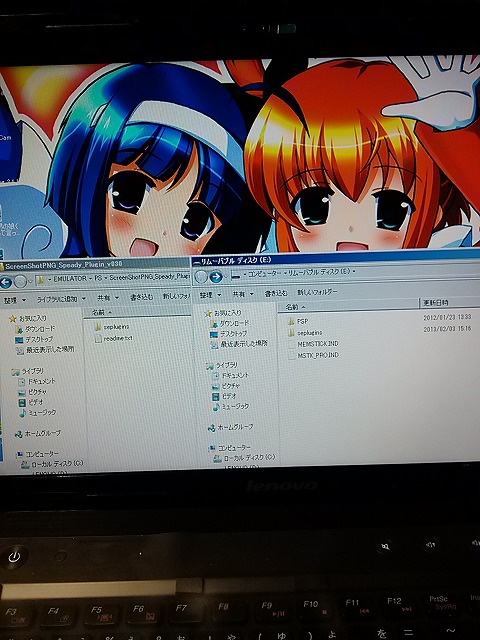Select 最近表示した場所 in E: window sidebar

coord(244,344)
